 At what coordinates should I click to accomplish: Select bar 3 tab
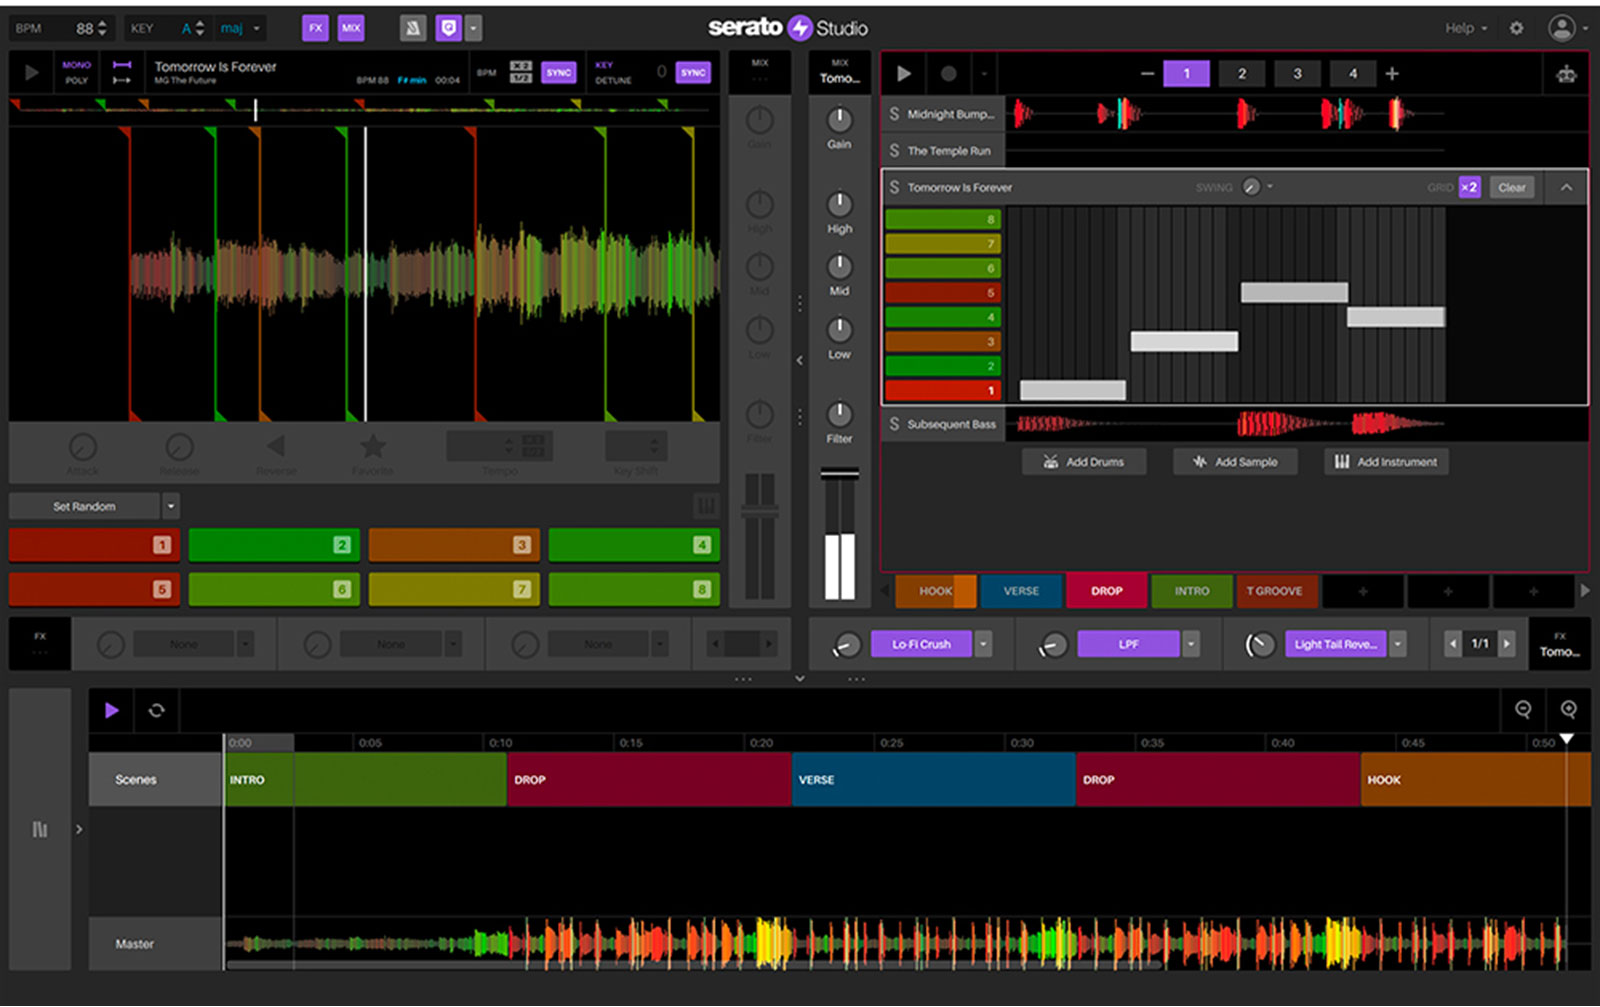[x=1298, y=73]
